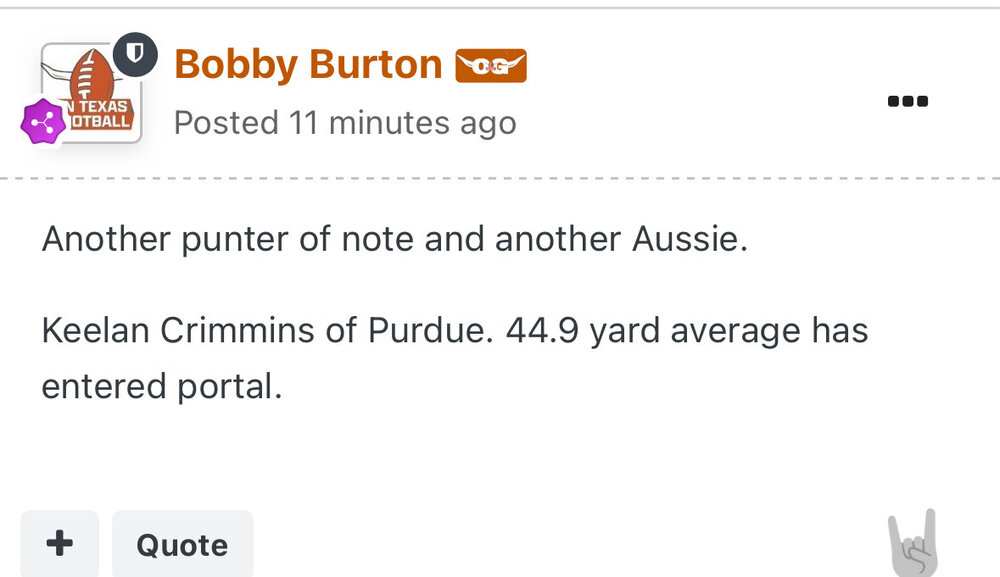Click the moderator shield badge on avatar
1000x577 pixels.
(x=136, y=54)
